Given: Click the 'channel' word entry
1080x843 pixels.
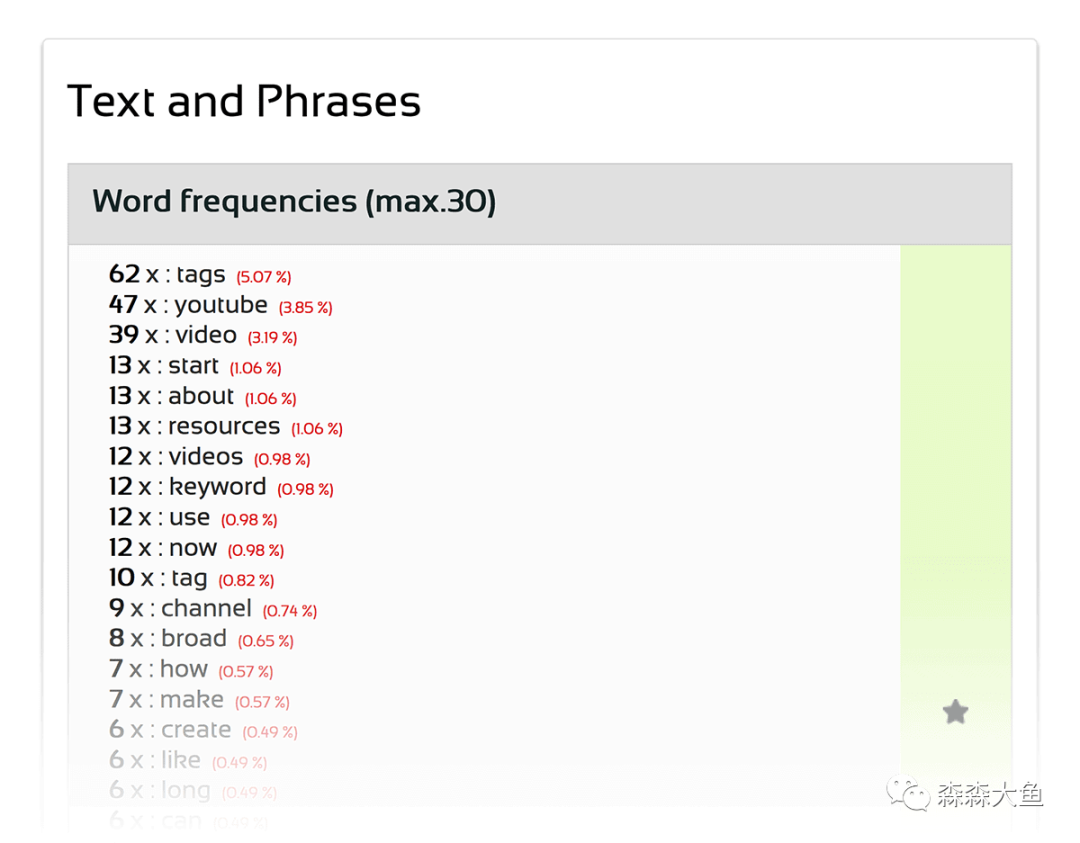Looking at the screenshot, I should tap(206, 608).
